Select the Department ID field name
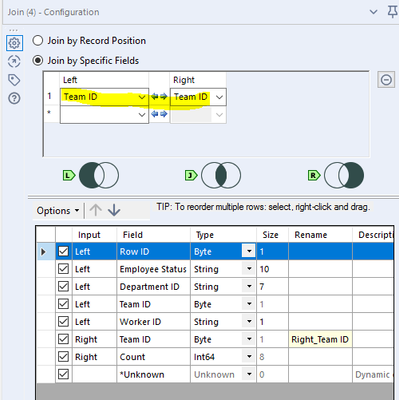This screenshot has height=400, width=399. pyautogui.click(x=149, y=287)
